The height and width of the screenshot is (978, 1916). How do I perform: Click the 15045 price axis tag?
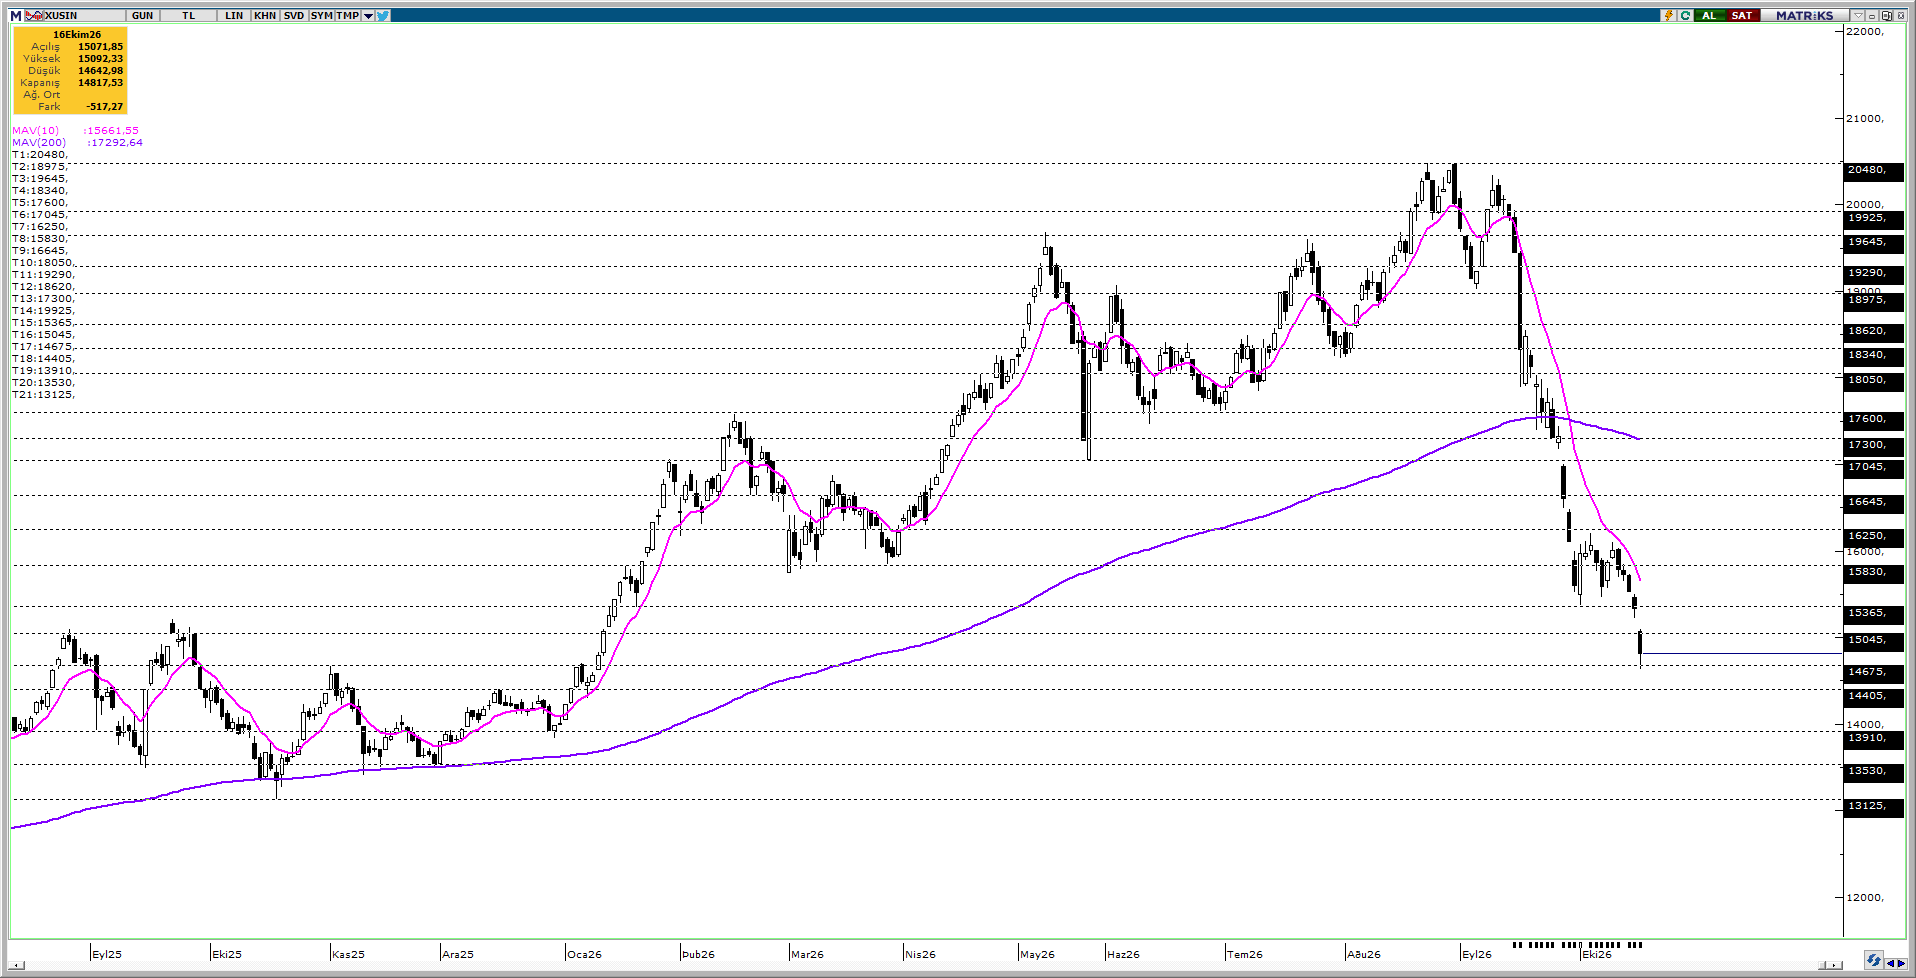[x=1871, y=640]
